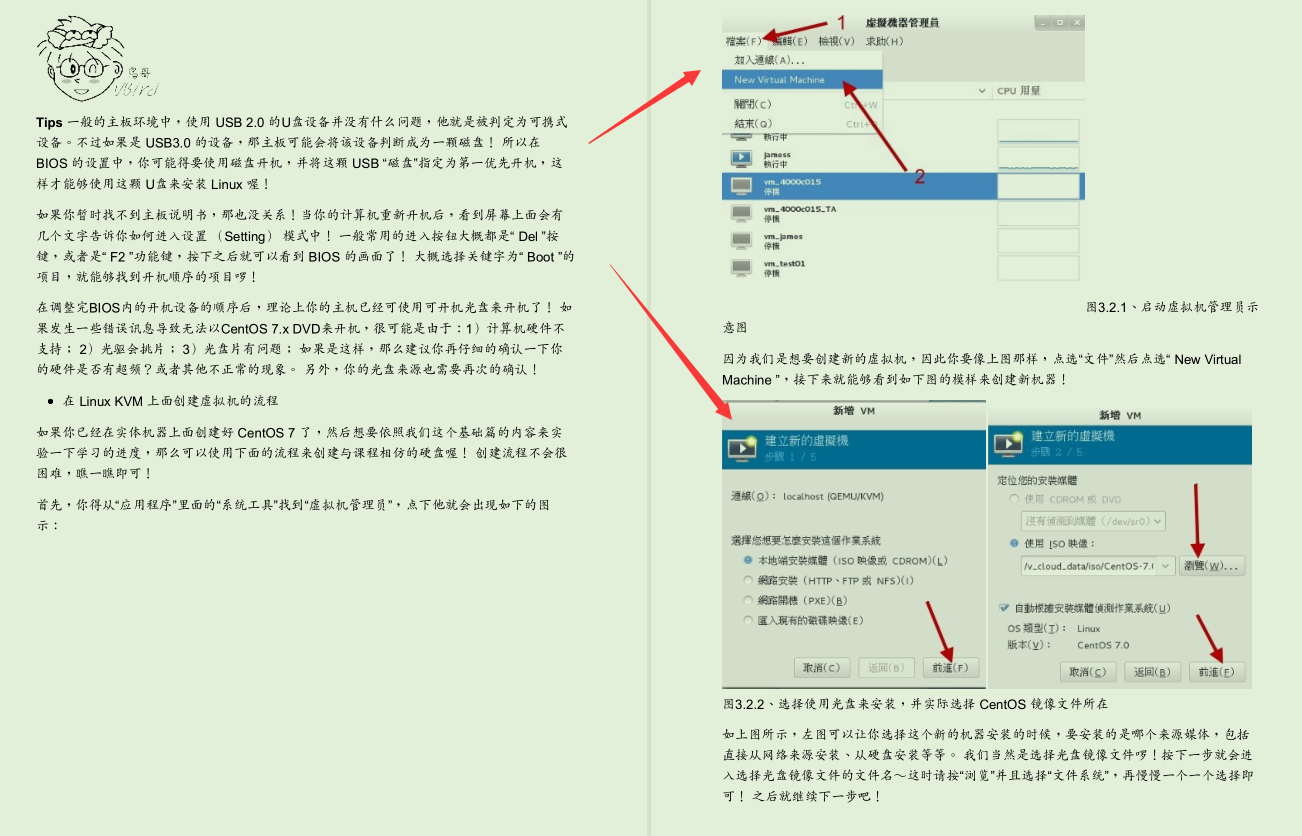Screen dimensions: 1302x836
Task: Click the vm_4000c015 CPU usage graph
Action: (1038, 186)
